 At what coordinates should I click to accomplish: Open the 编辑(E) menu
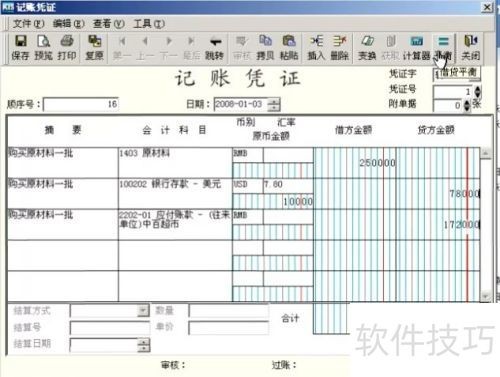68,24
